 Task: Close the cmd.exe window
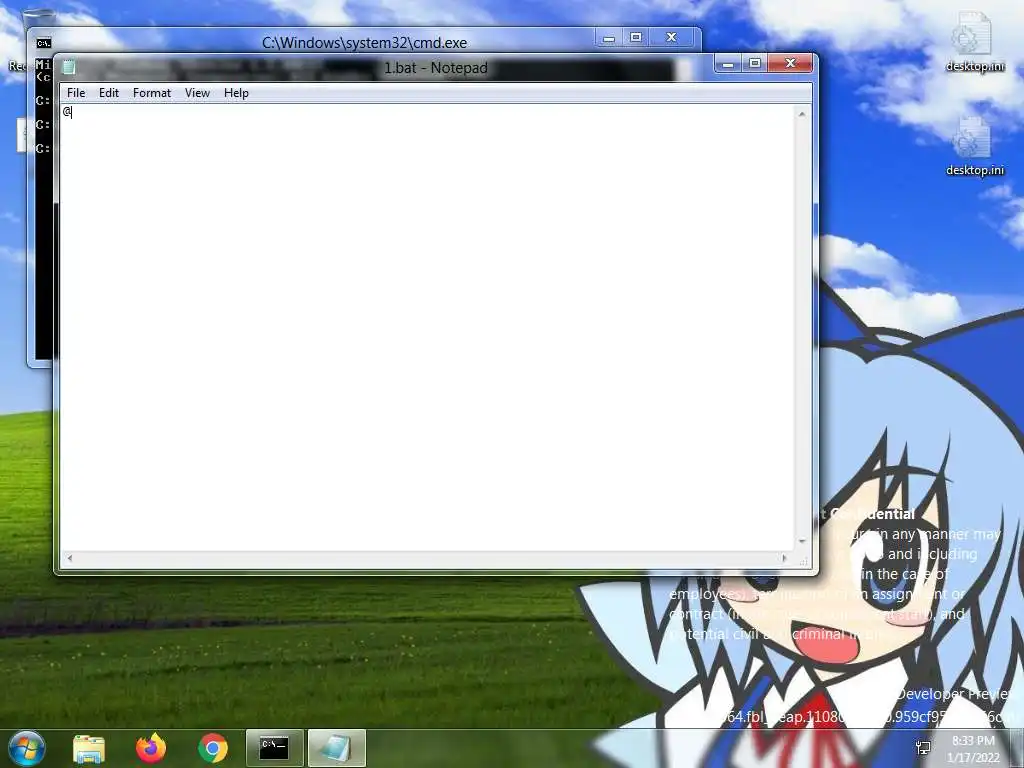(x=671, y=38)
